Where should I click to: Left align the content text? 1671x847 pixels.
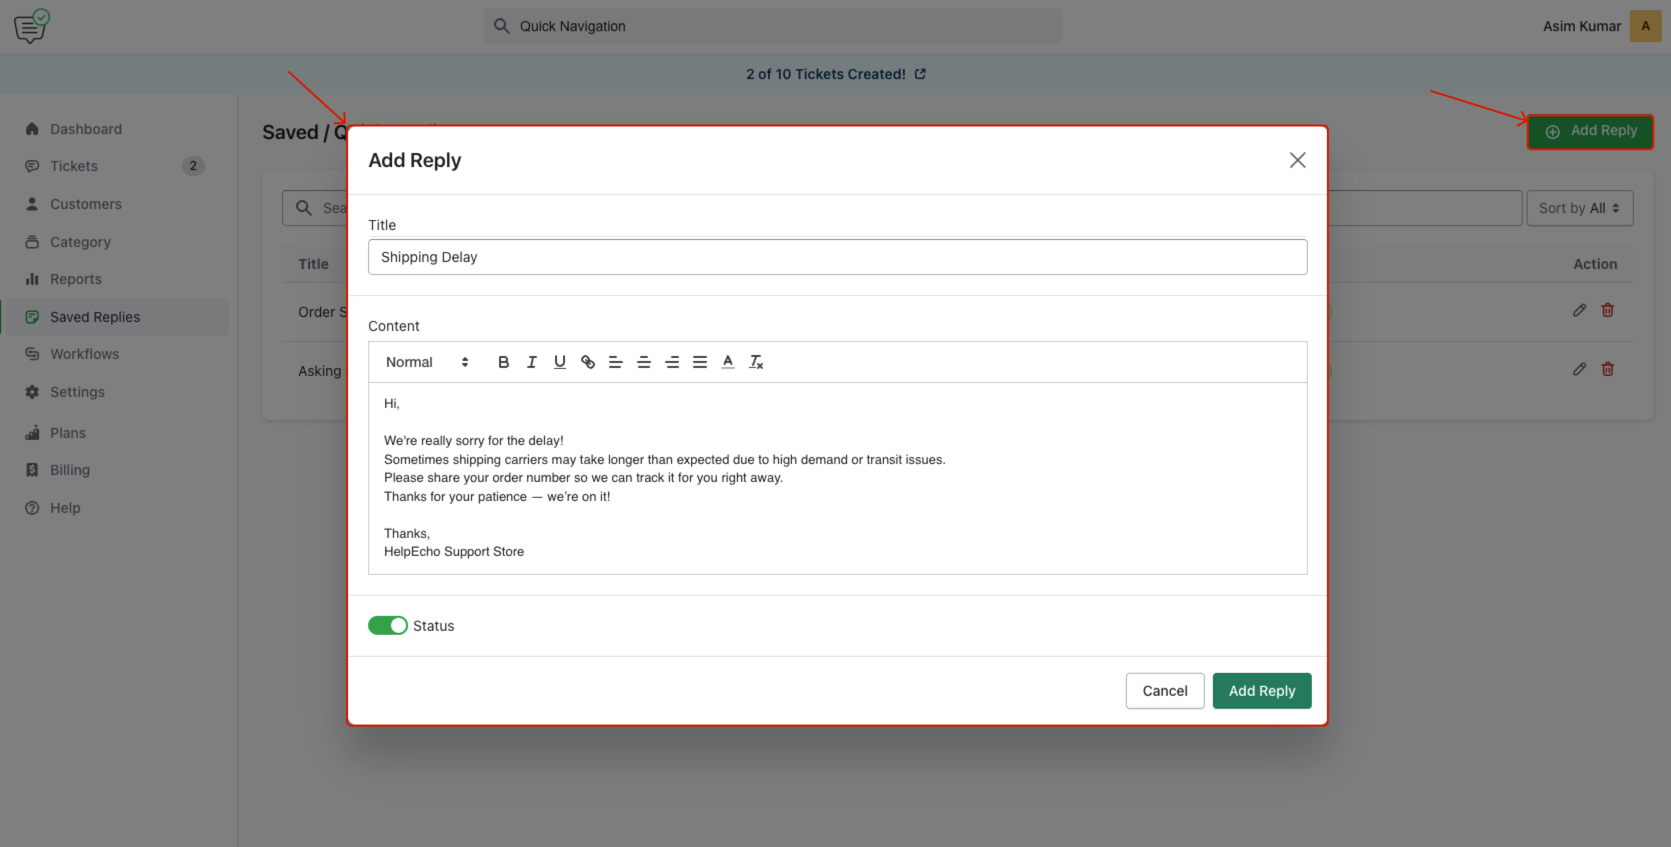[616, 362]
